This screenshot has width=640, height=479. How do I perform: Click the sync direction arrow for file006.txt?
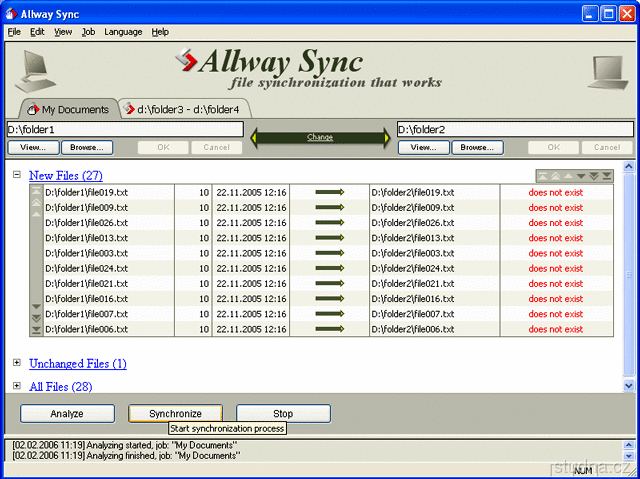tap(329, 329)
